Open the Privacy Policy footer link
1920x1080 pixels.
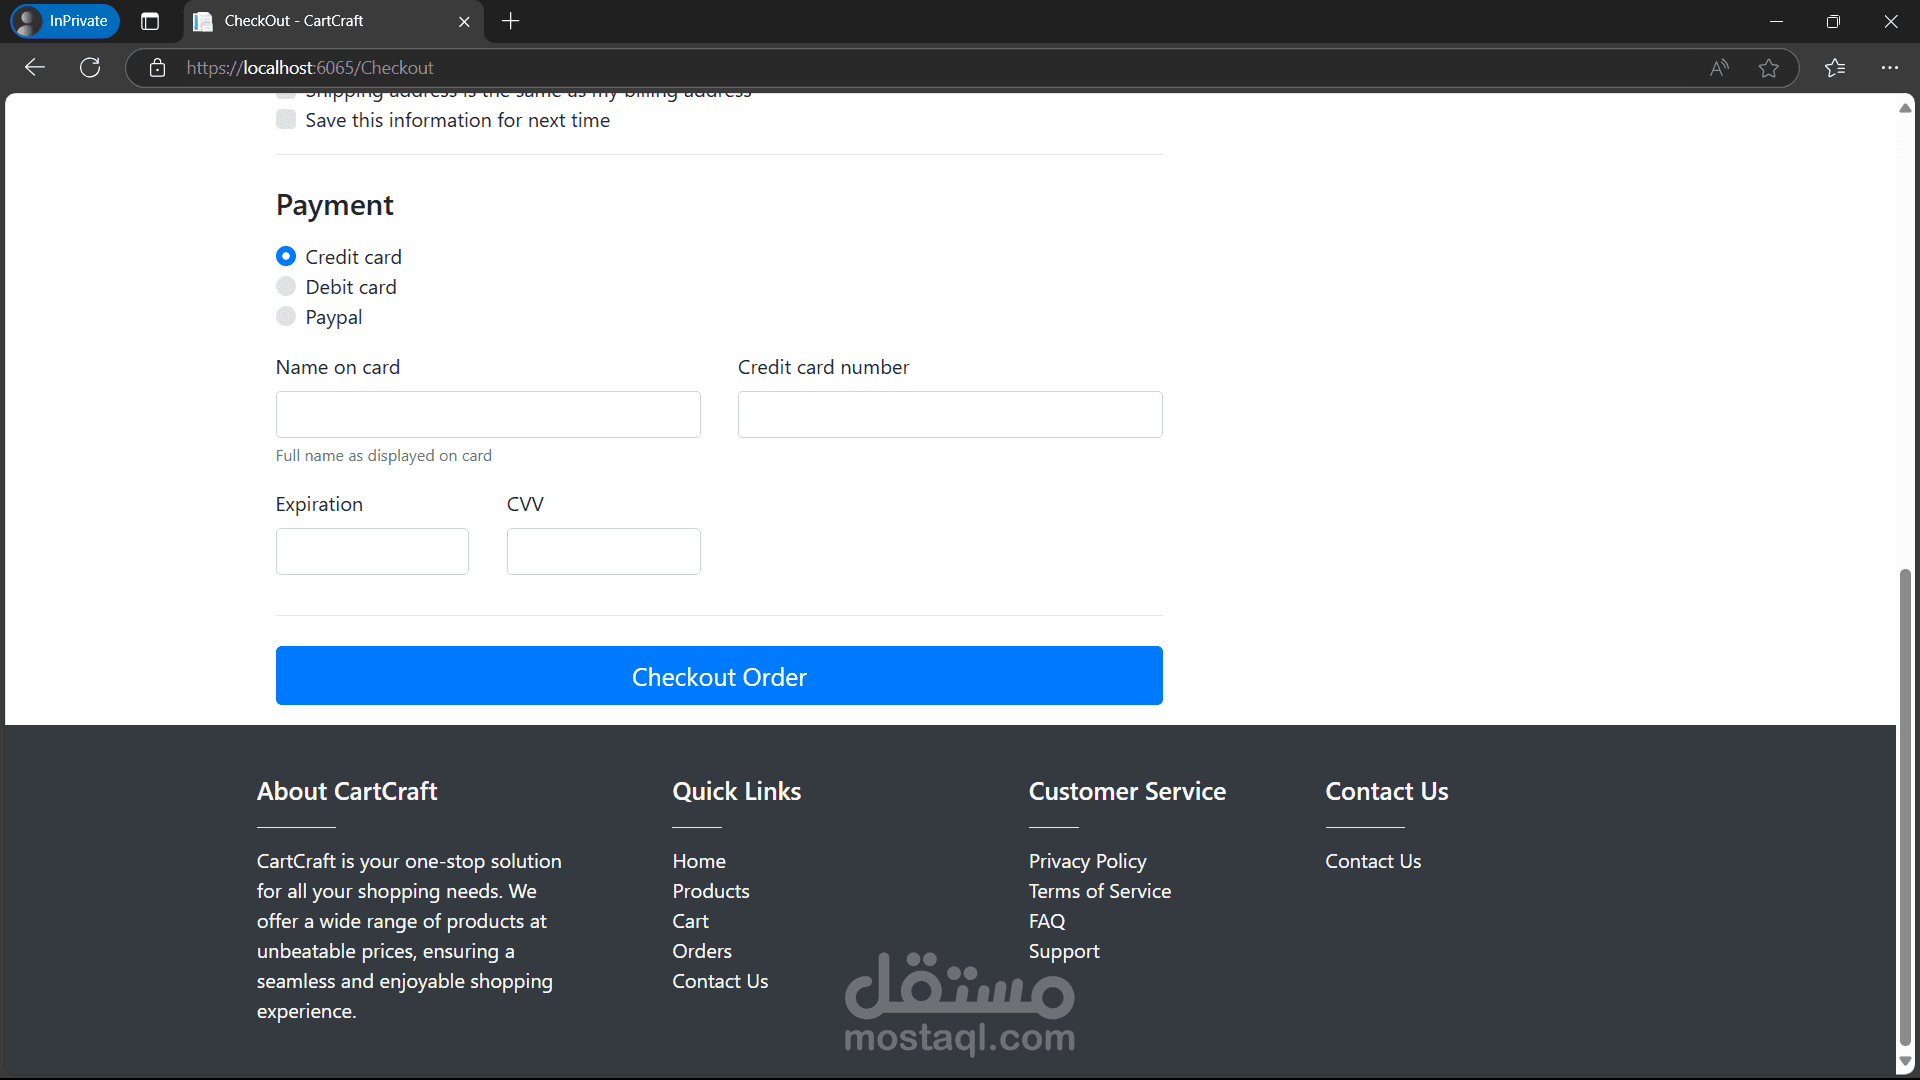[x=1087, y=861]
